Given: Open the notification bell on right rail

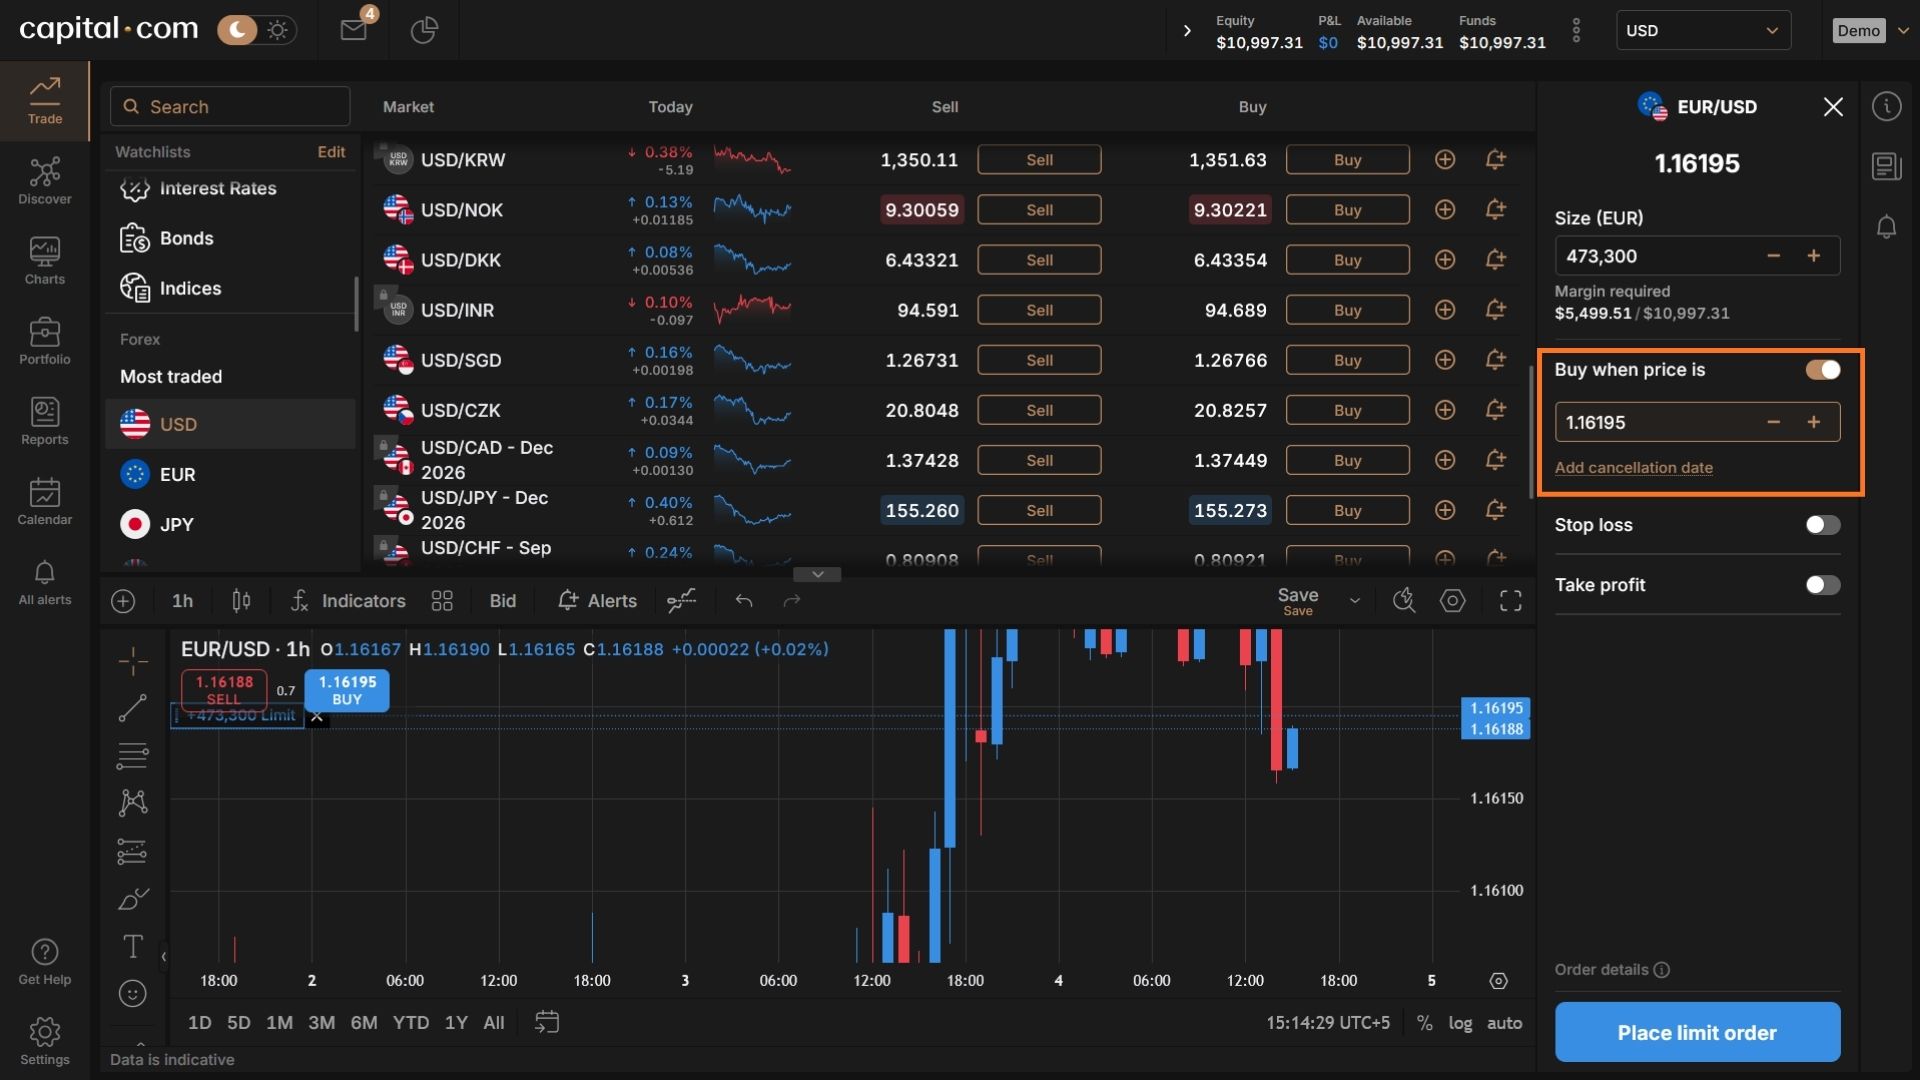Looking at the screenshot, I should pos(1886,227).
